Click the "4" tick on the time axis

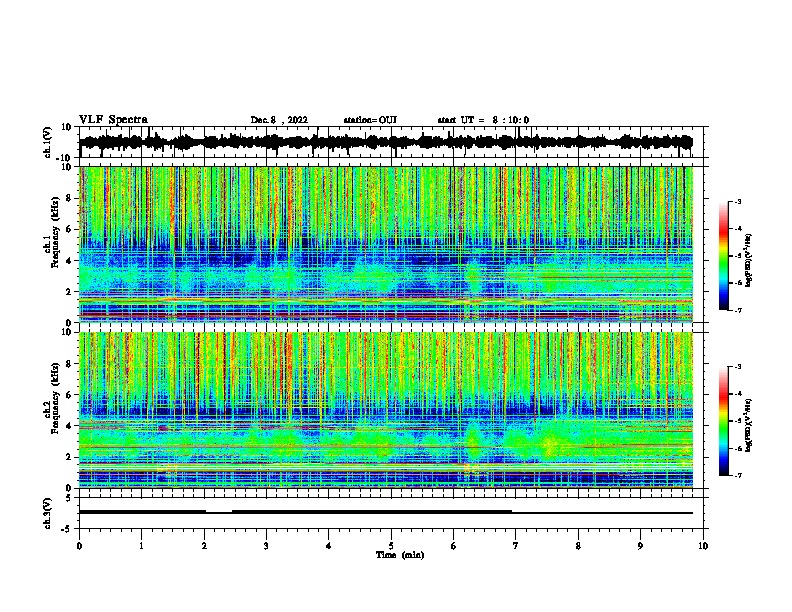pos(329,546)
